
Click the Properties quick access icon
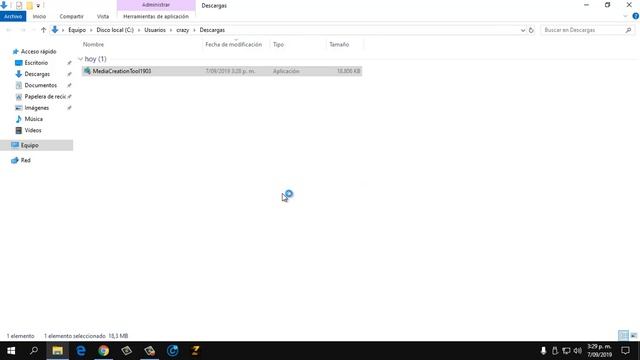click(19, 5)
